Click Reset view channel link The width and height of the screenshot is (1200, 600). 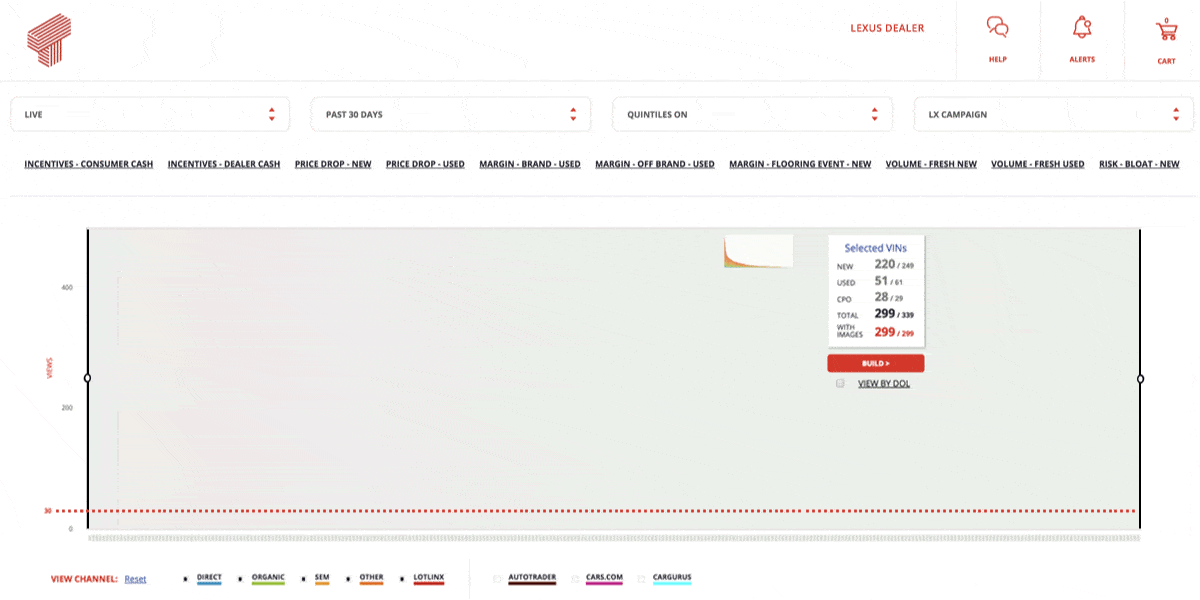135,579
